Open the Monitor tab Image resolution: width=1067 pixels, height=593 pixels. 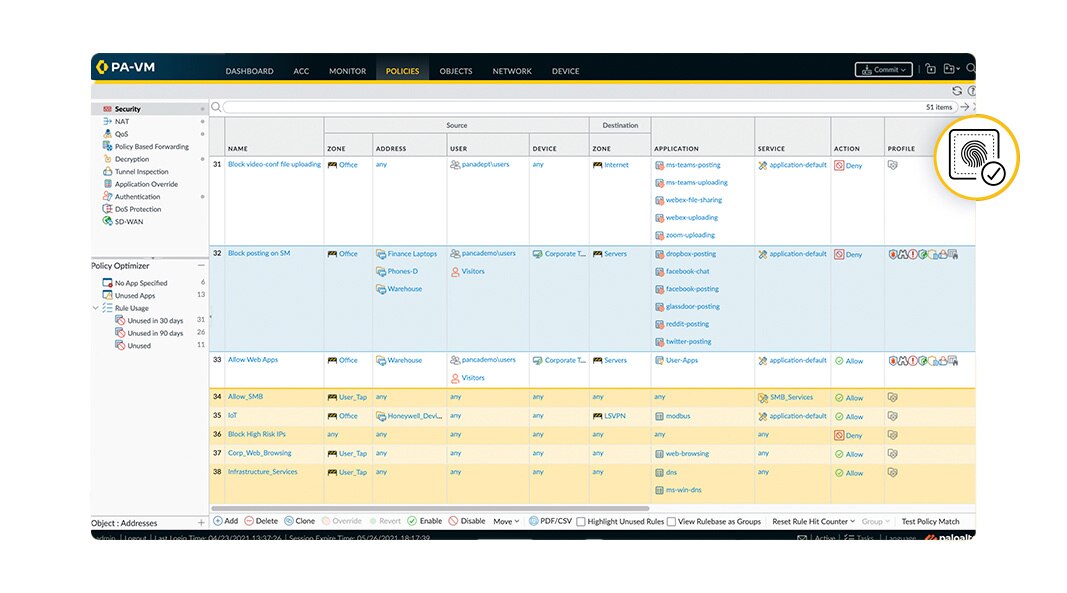[347, 71]
